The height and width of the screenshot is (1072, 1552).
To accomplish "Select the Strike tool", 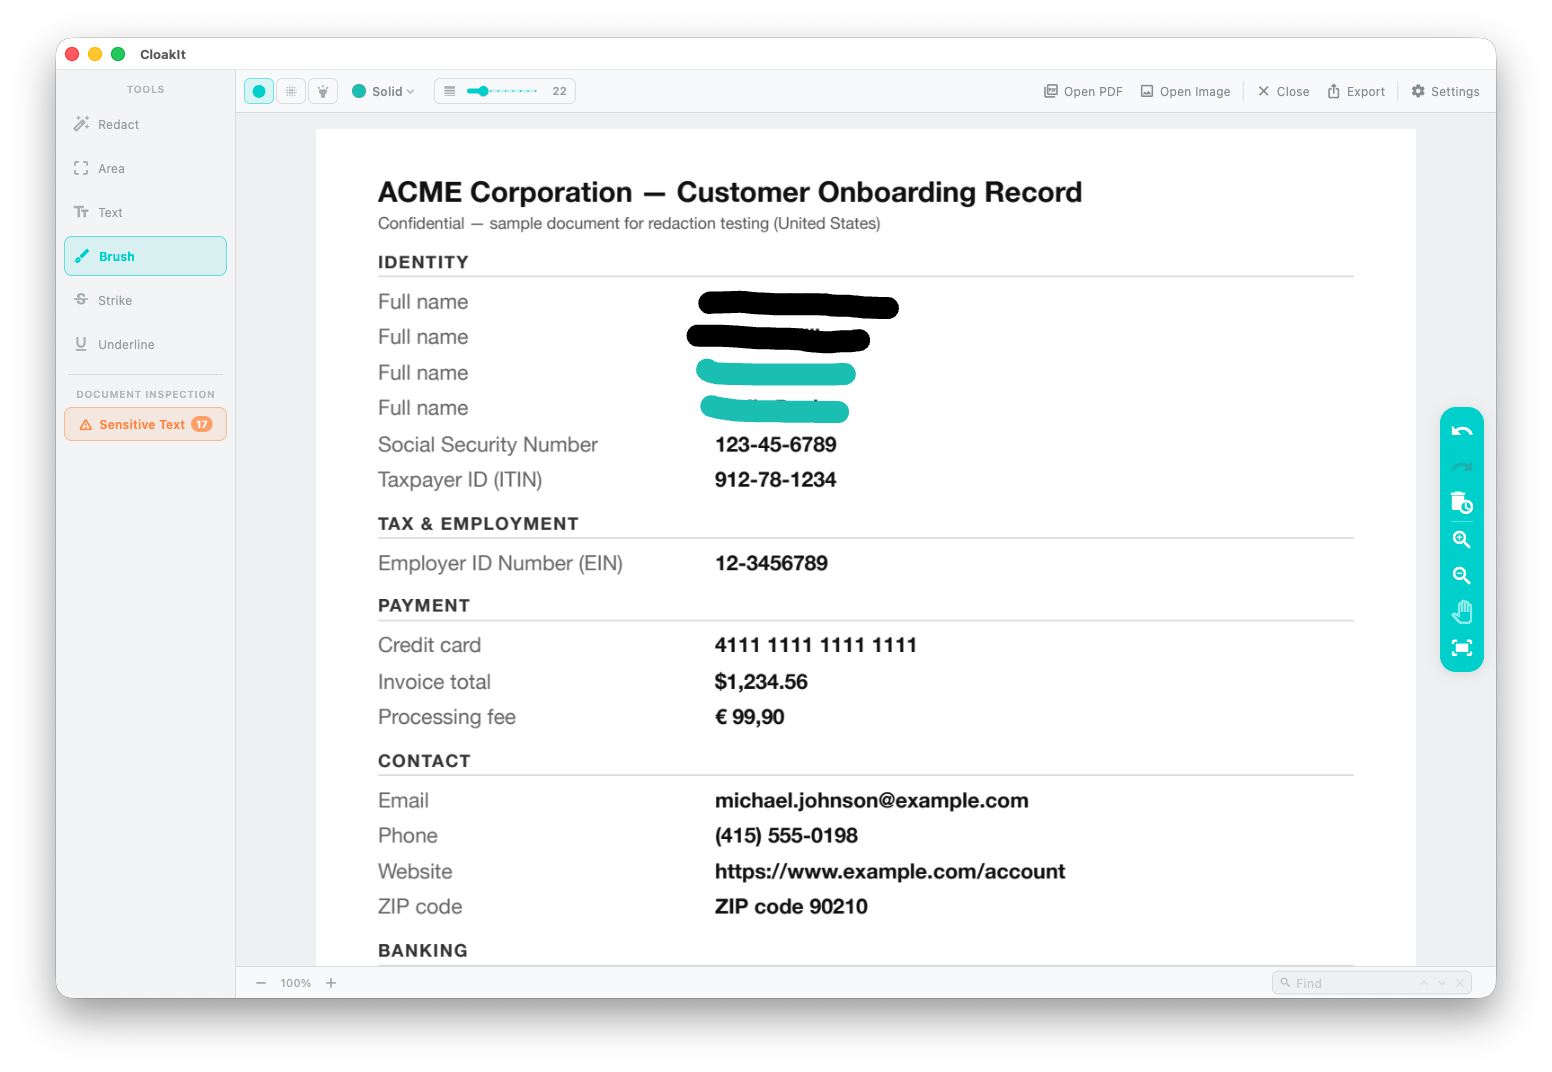I will [x=145, y=301].
